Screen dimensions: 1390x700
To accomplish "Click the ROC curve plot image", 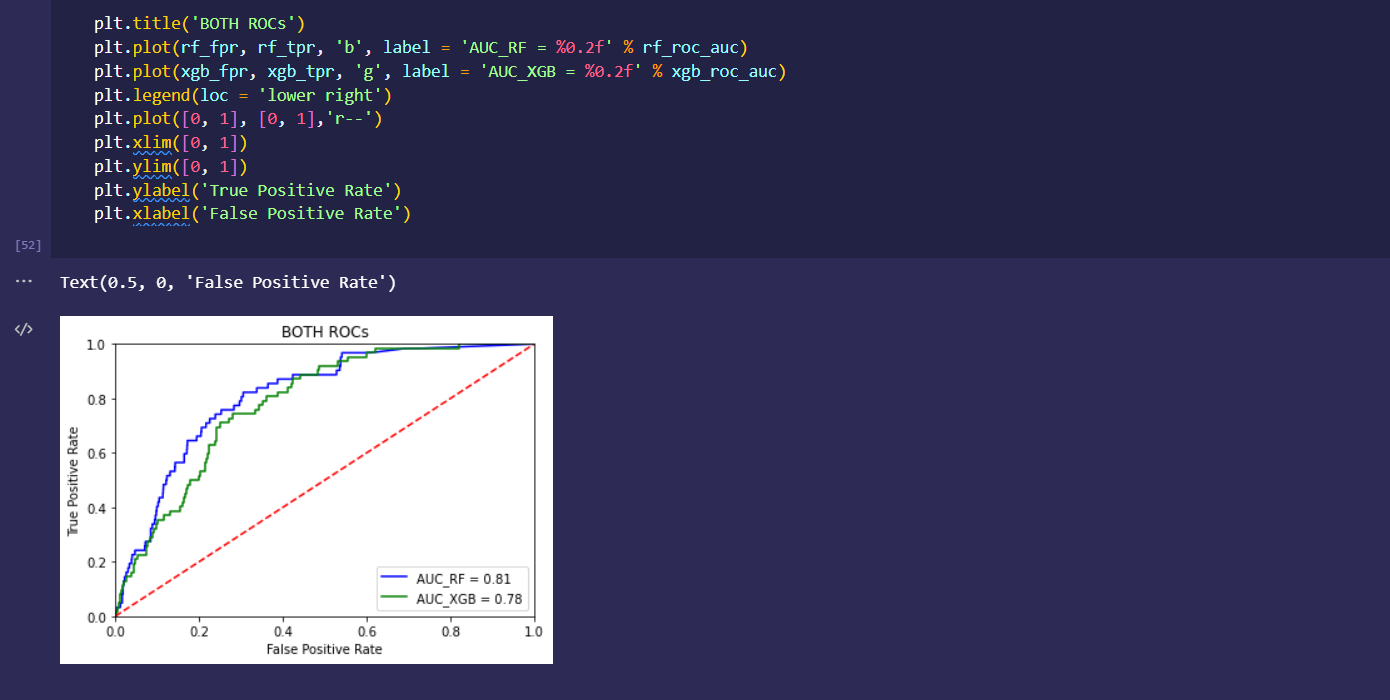I will click(x=306, y=490).
